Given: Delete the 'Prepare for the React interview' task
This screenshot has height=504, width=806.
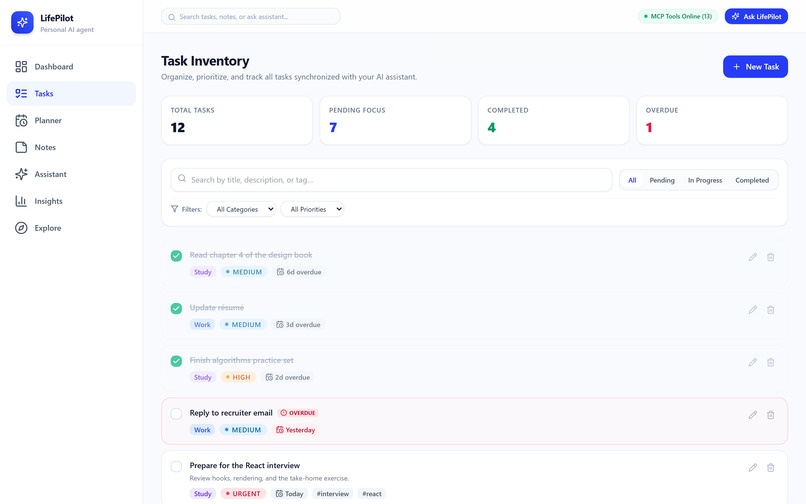Looking at the screenshot, I should (771, 467).
